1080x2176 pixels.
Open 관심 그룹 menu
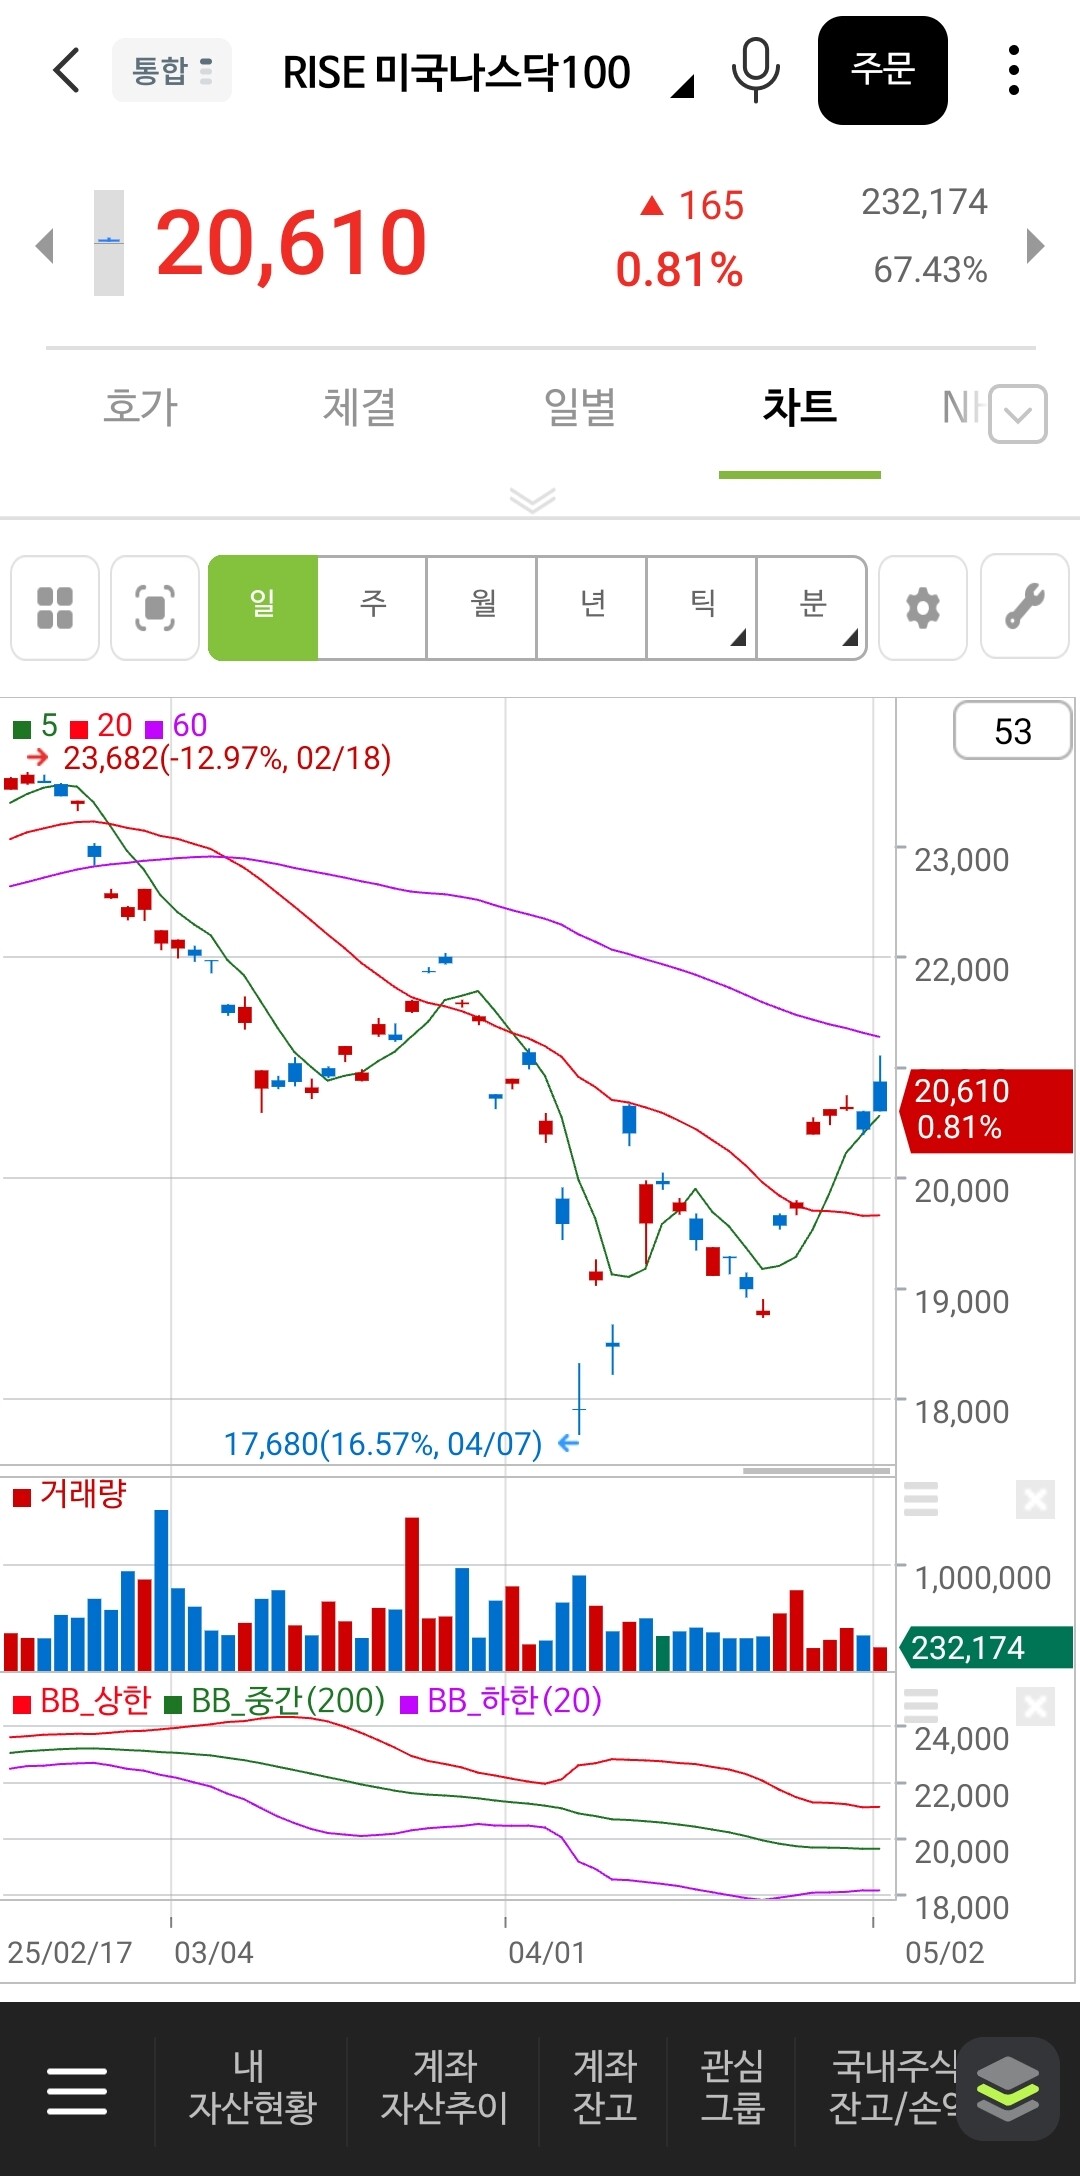[x=732, y=2086]
